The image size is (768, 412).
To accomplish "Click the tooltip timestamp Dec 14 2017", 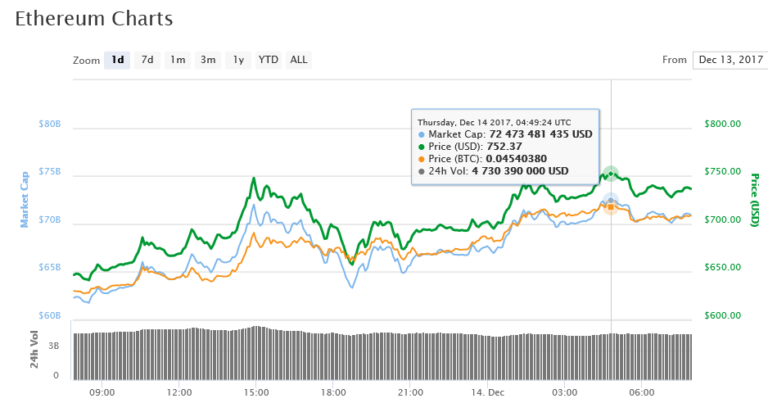I will (x=494, y=122).
